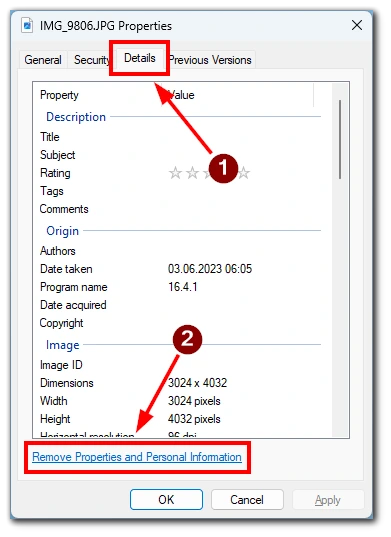
Task: Click the dimensions value 3024 x 4032
Action: click(198, 383)
